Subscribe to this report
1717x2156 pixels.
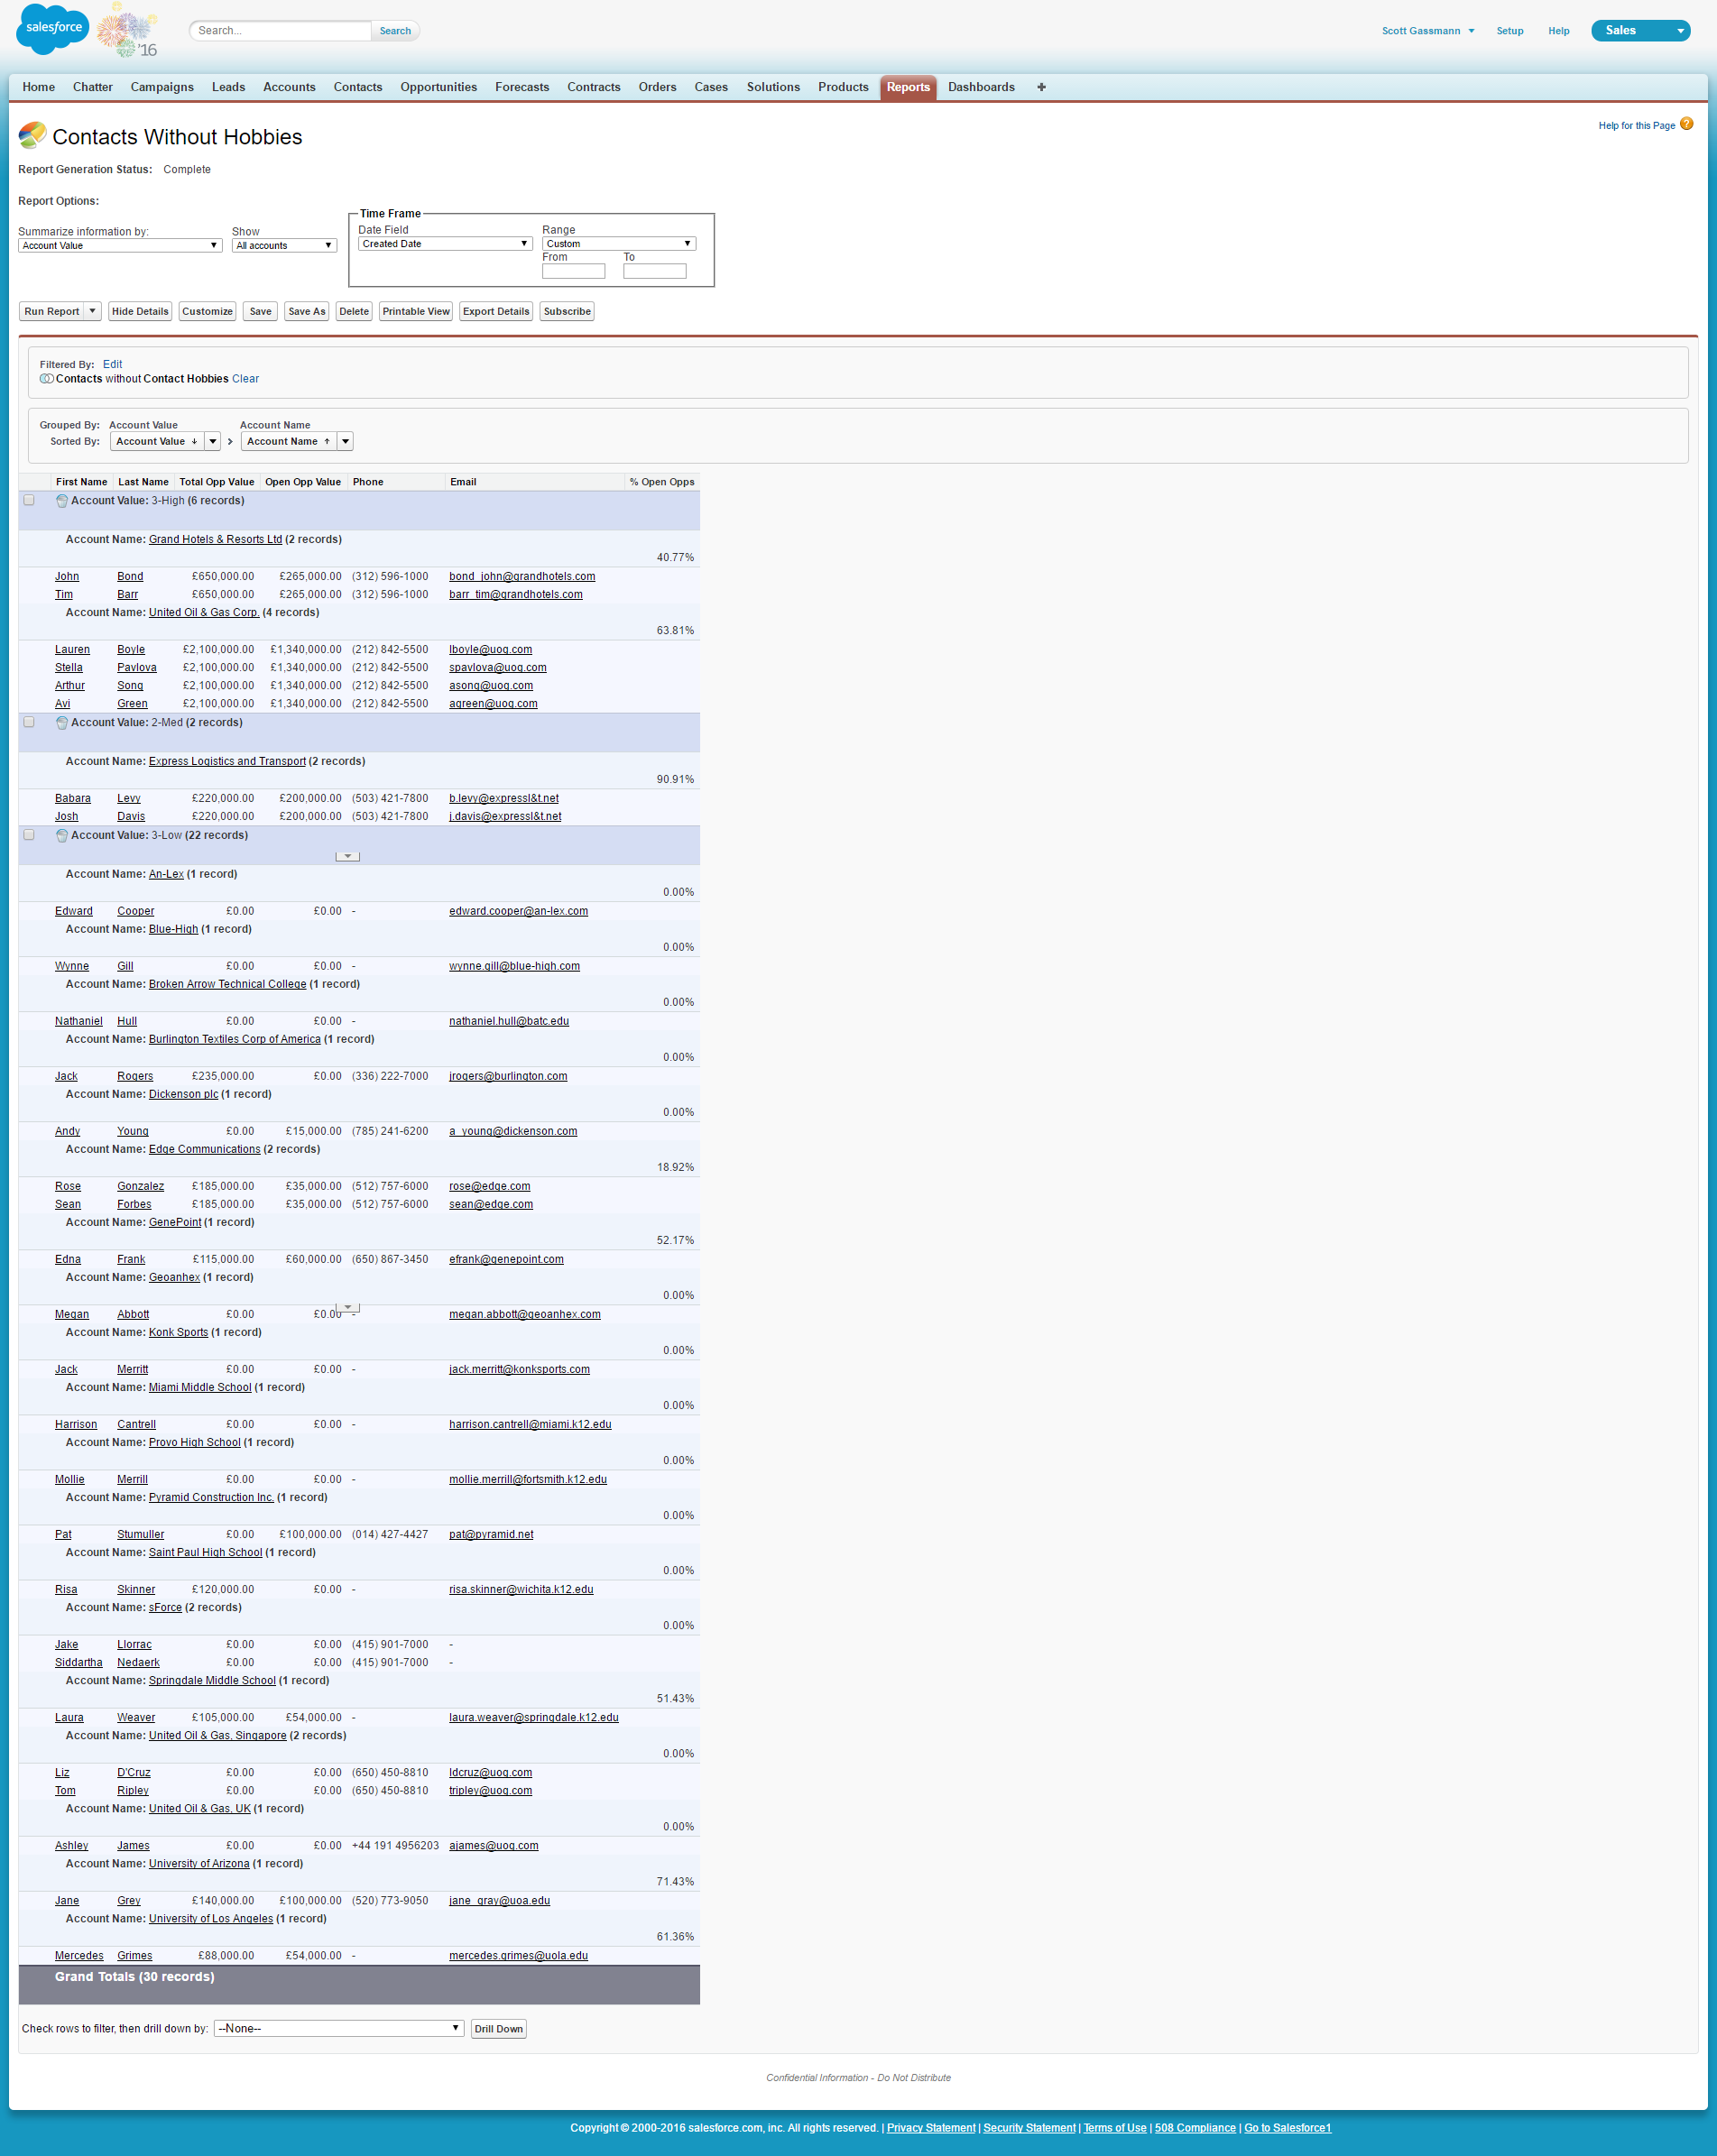pos(567,311)
